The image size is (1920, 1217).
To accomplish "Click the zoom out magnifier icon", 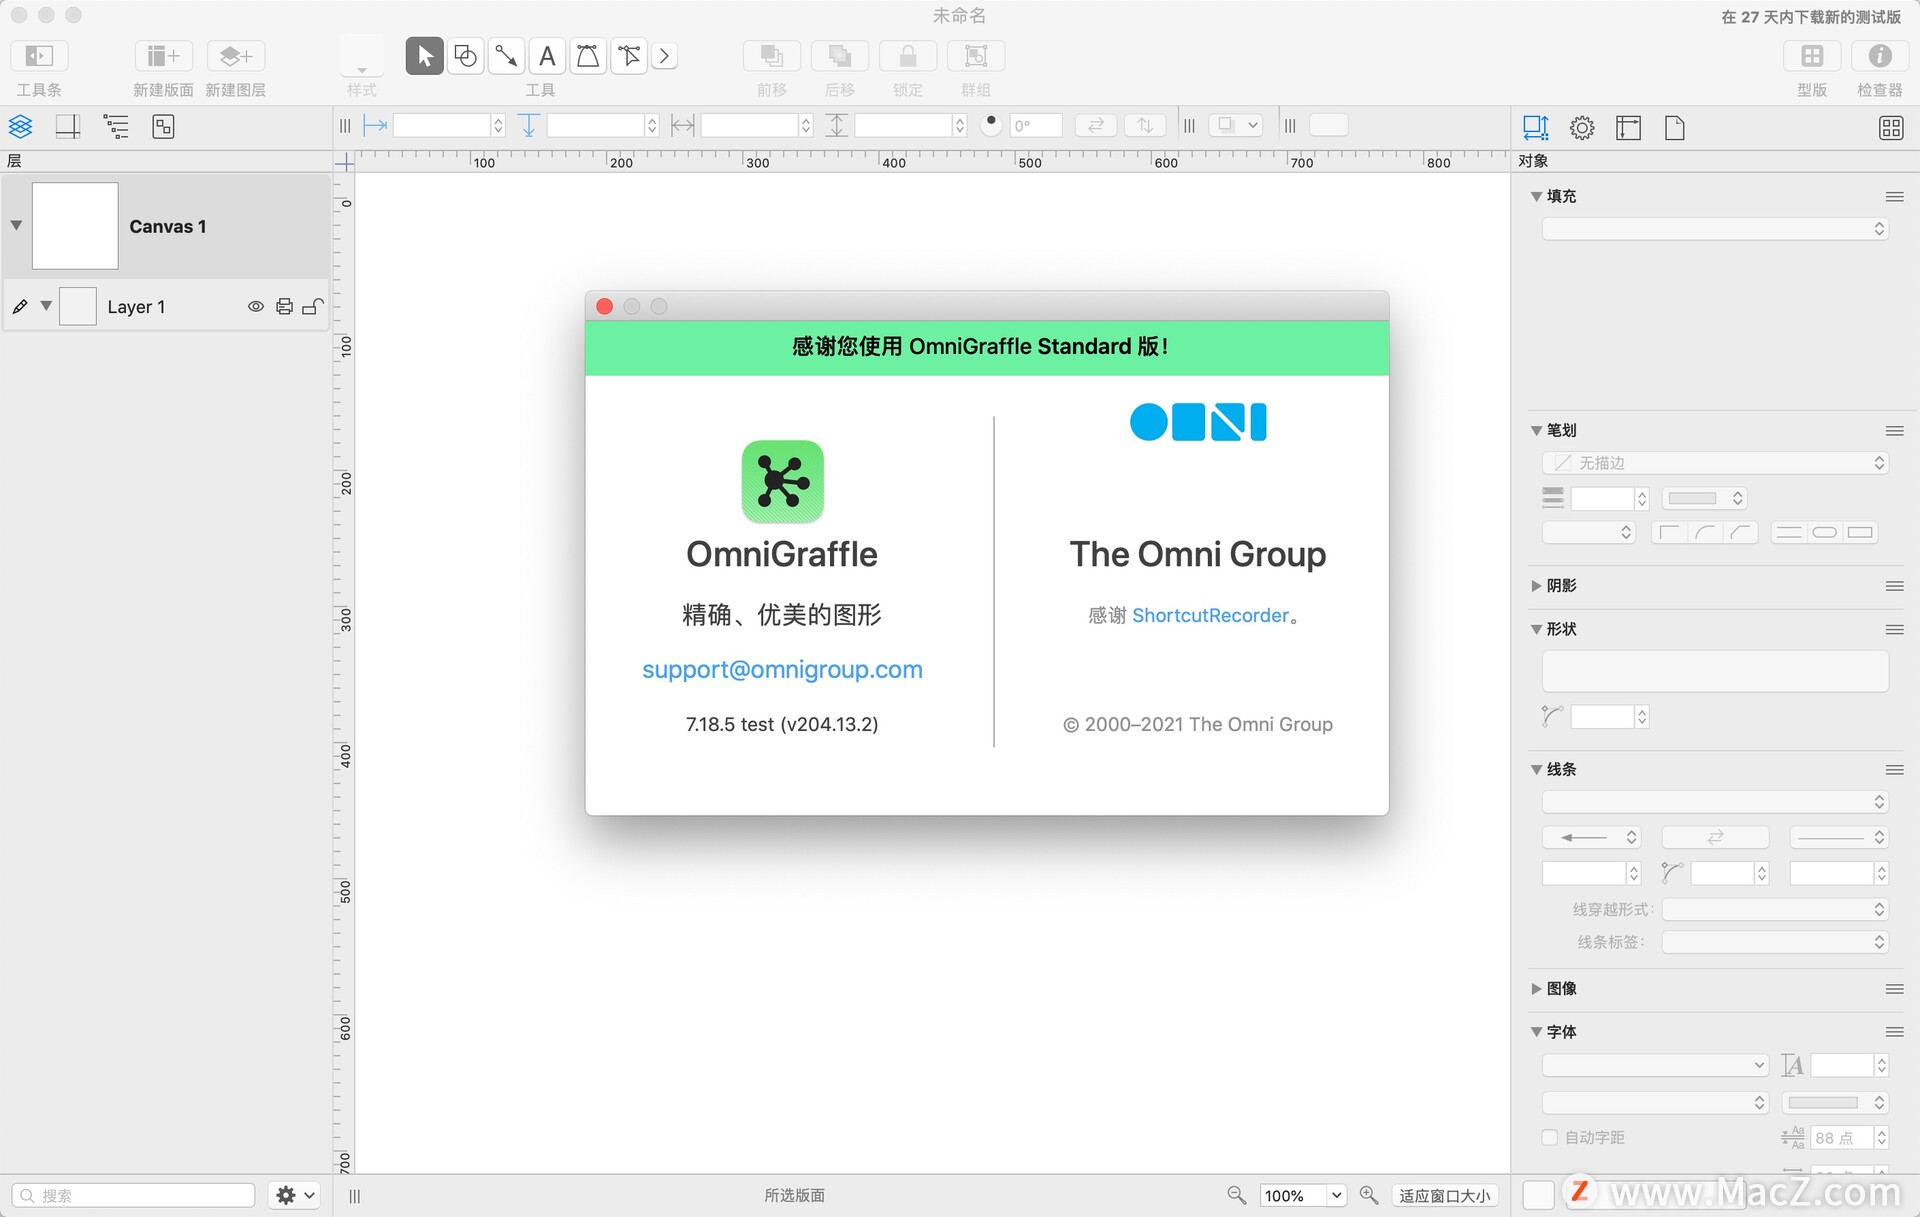I will [1237, 1195].
